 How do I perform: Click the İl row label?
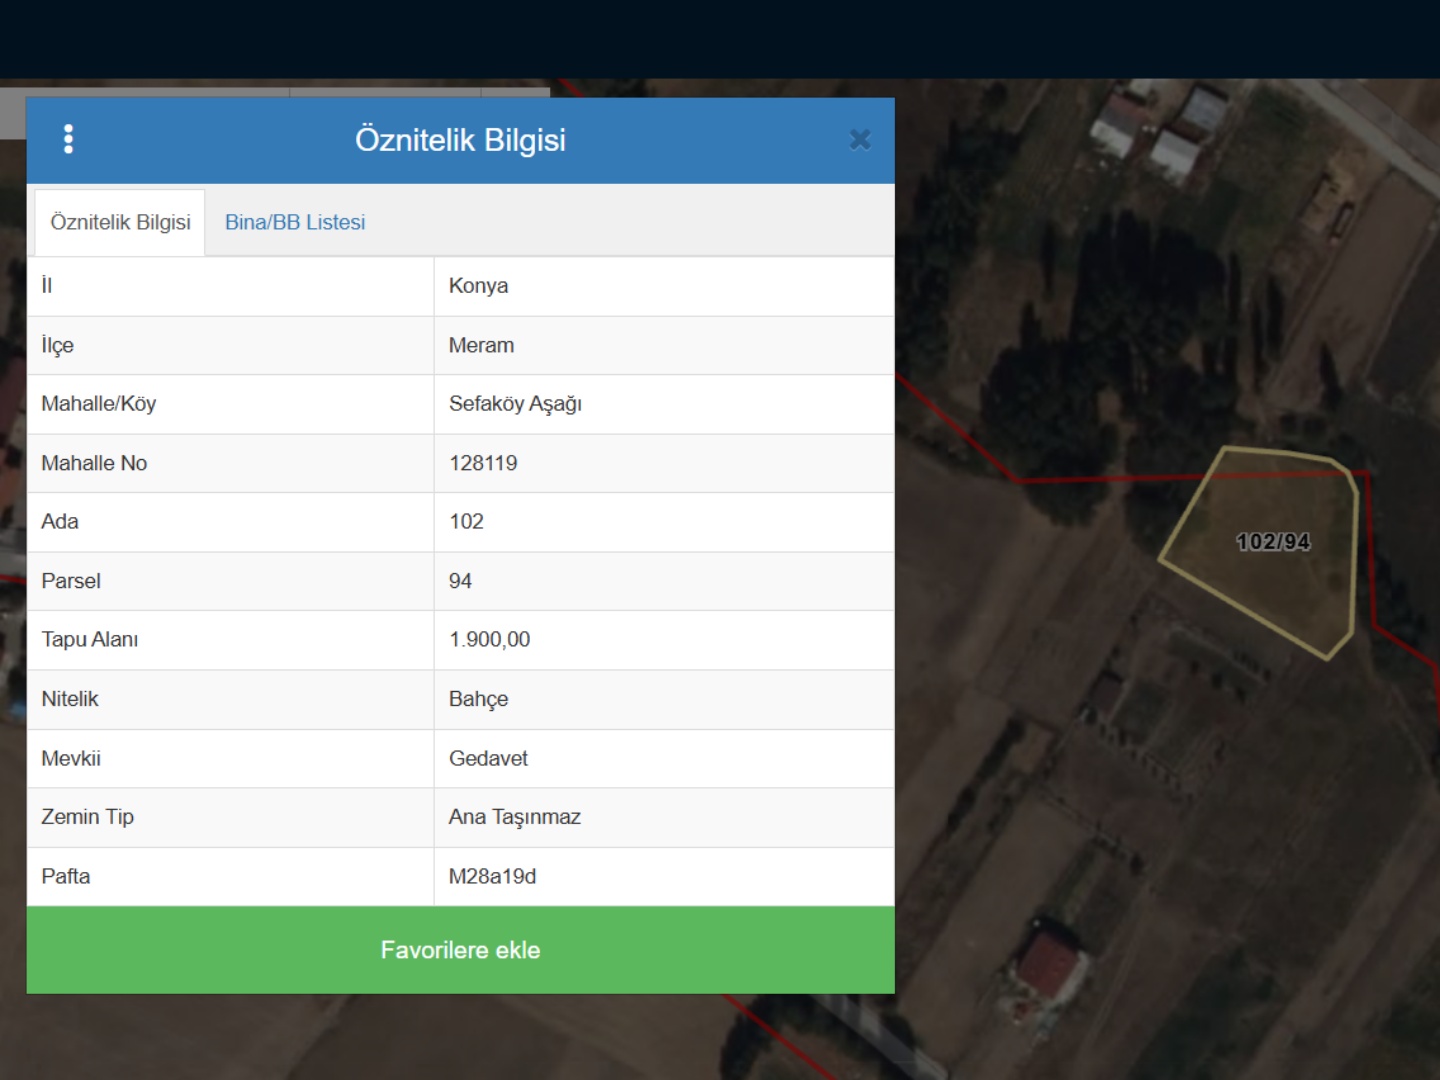[x=47, y=286]
